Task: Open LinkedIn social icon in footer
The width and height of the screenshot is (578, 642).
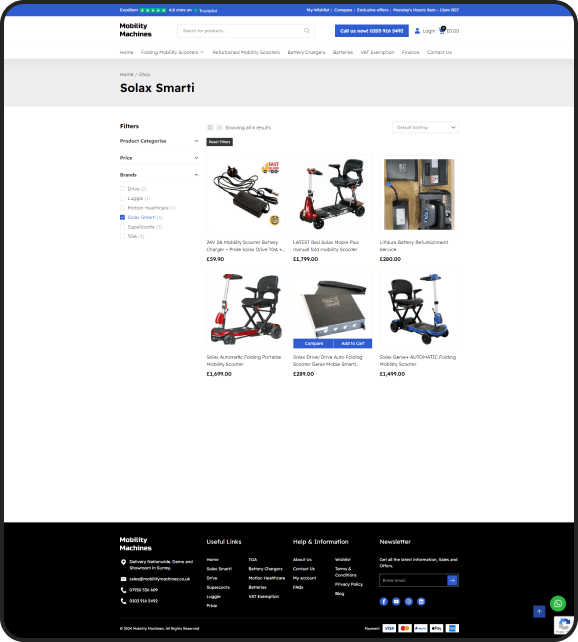Action: click(x=421, y=601)
